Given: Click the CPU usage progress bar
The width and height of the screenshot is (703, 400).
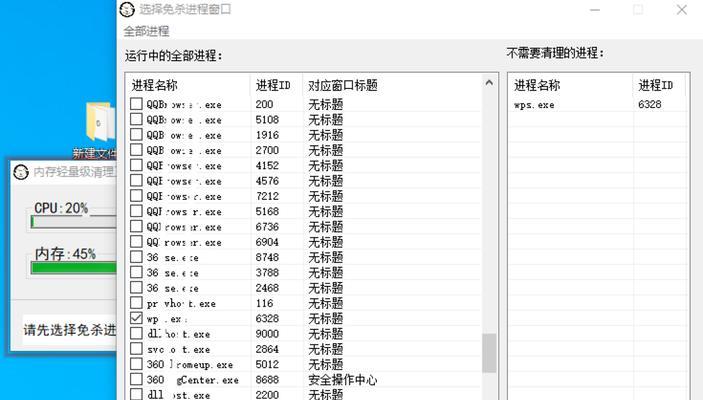Looking at the screenshot, I should (73, 222).
